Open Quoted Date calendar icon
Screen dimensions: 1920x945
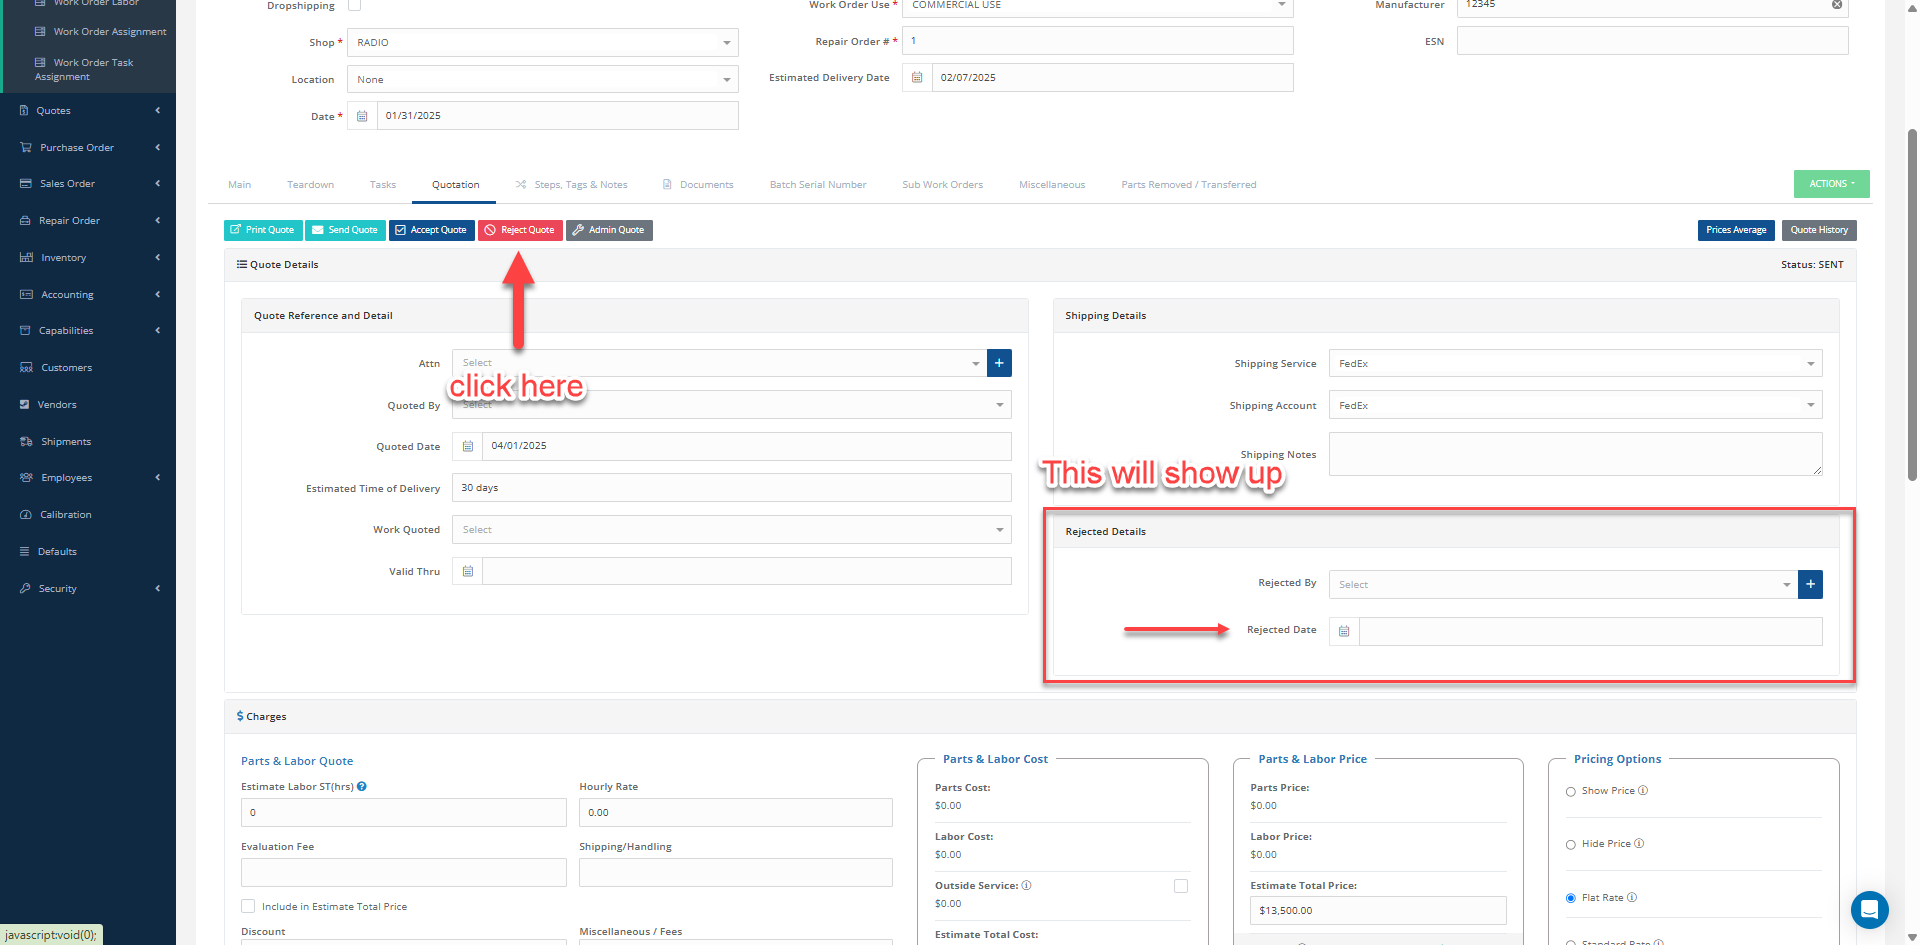click(467, 446)
